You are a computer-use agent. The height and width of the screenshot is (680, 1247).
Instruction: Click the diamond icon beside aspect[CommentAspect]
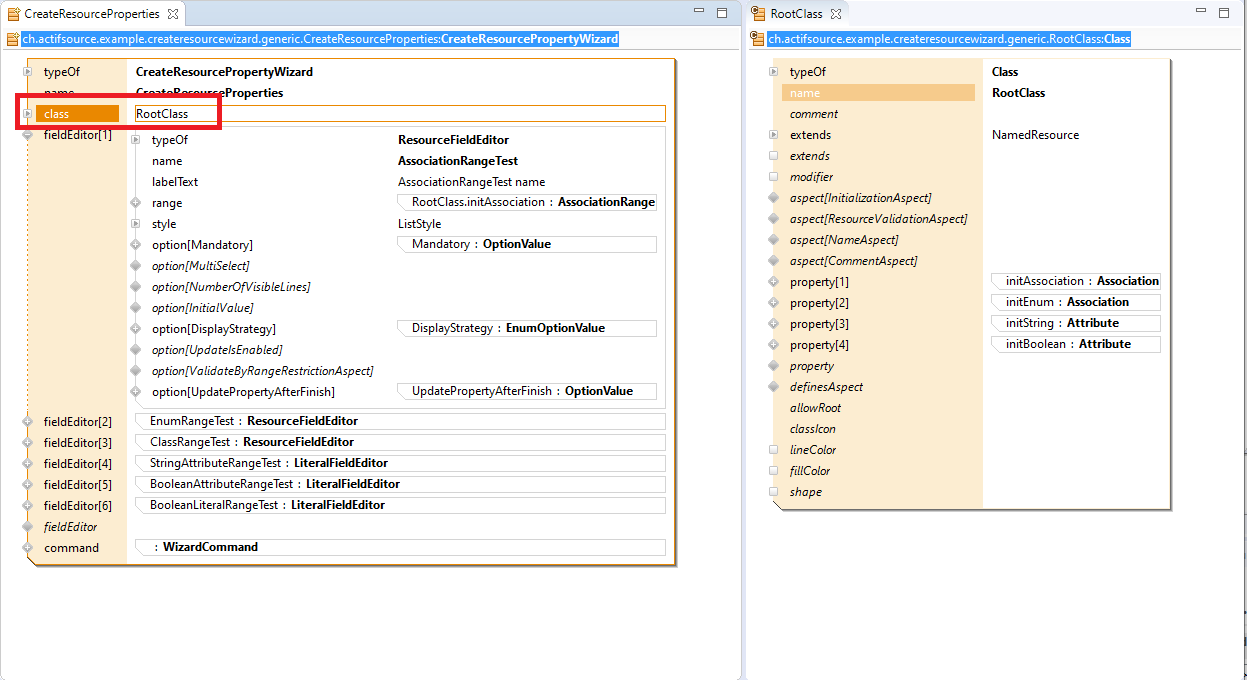(x=773, y=261)
